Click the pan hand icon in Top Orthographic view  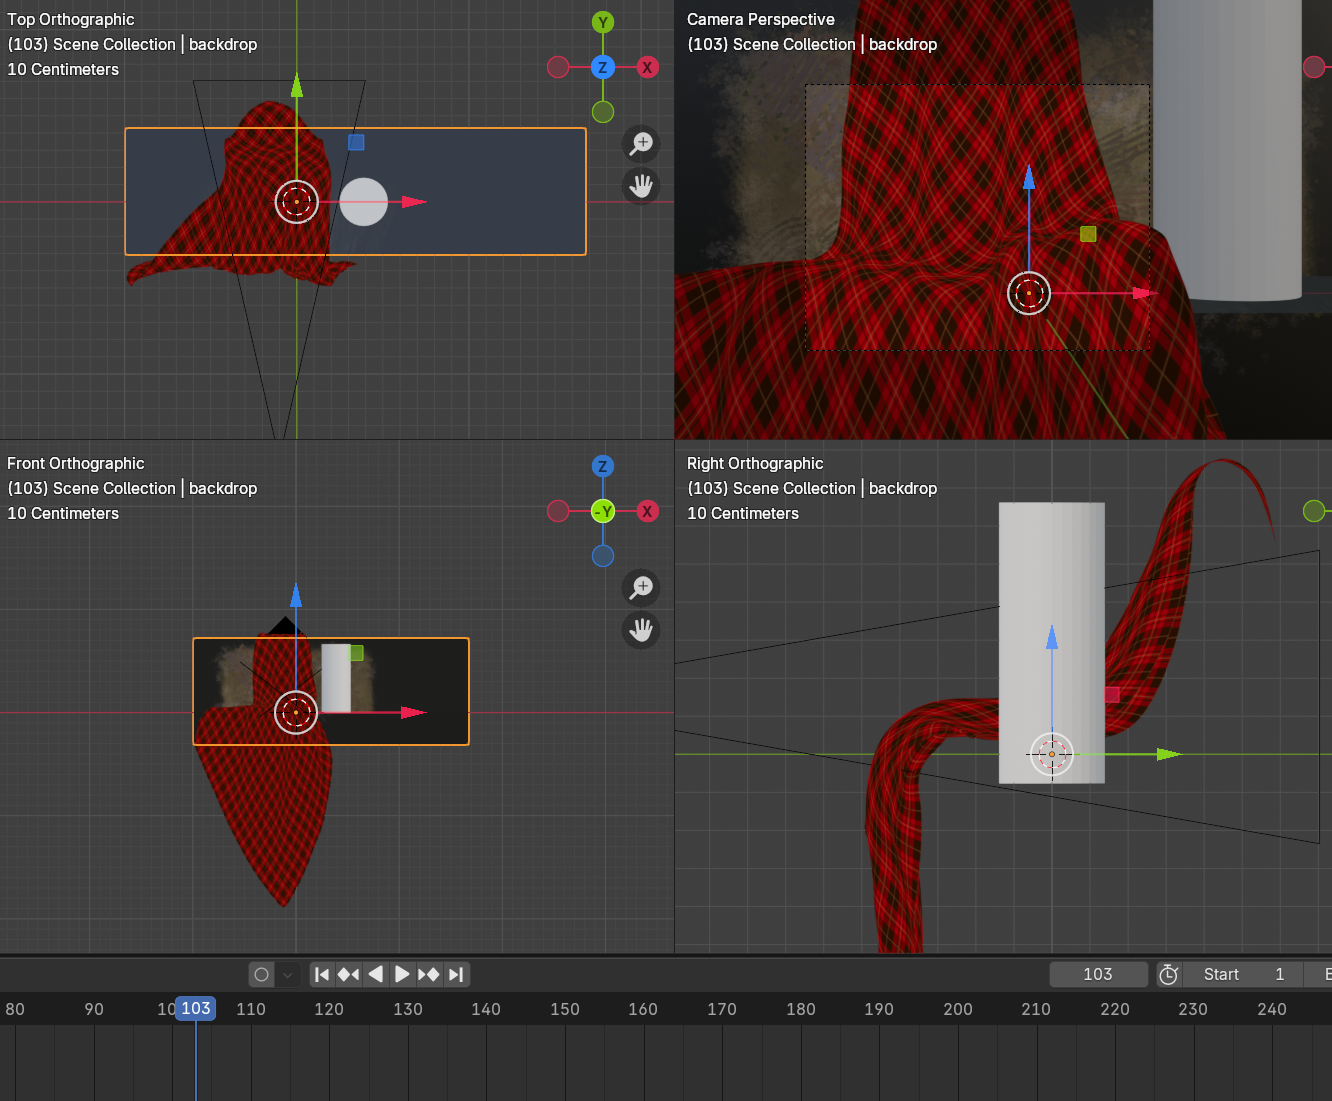pos(641,186)
